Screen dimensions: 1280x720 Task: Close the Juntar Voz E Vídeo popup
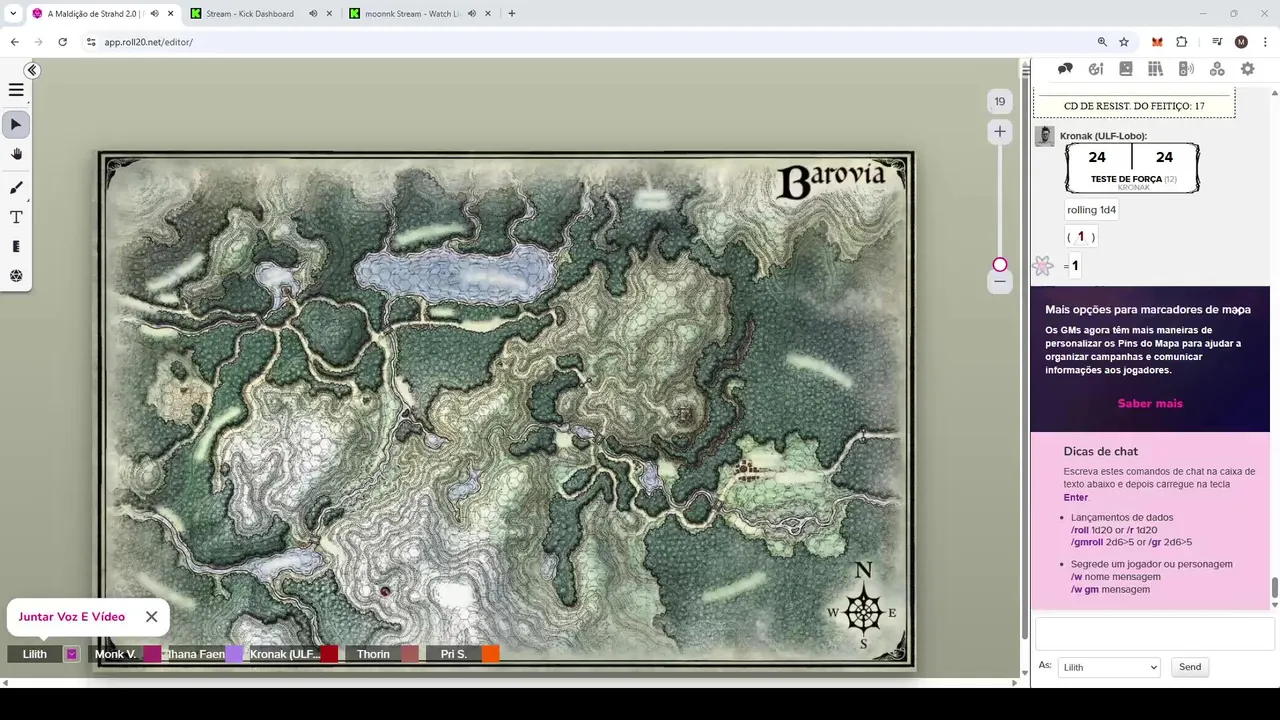pyautogui.click(x=151, y=616)
